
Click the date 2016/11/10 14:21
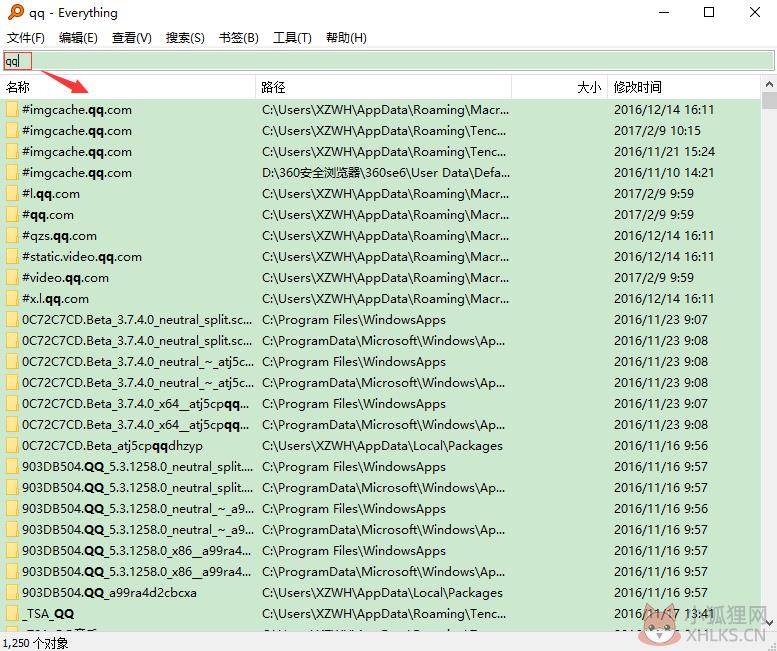tap(664, 173)
